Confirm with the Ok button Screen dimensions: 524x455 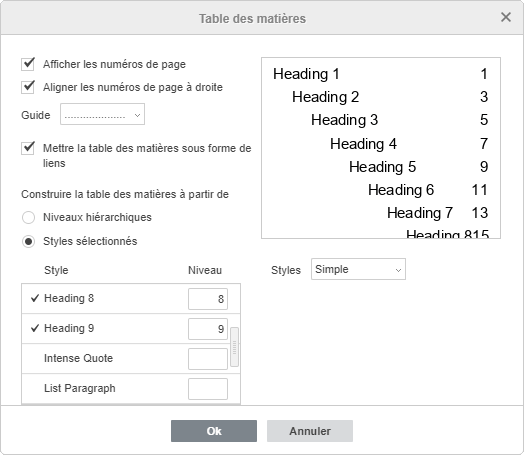click(x=214, y=431)
